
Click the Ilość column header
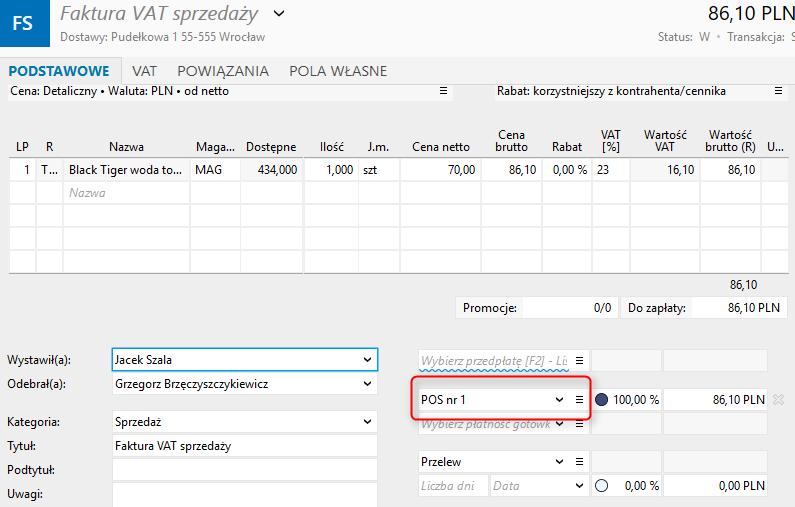coord(332,147)
